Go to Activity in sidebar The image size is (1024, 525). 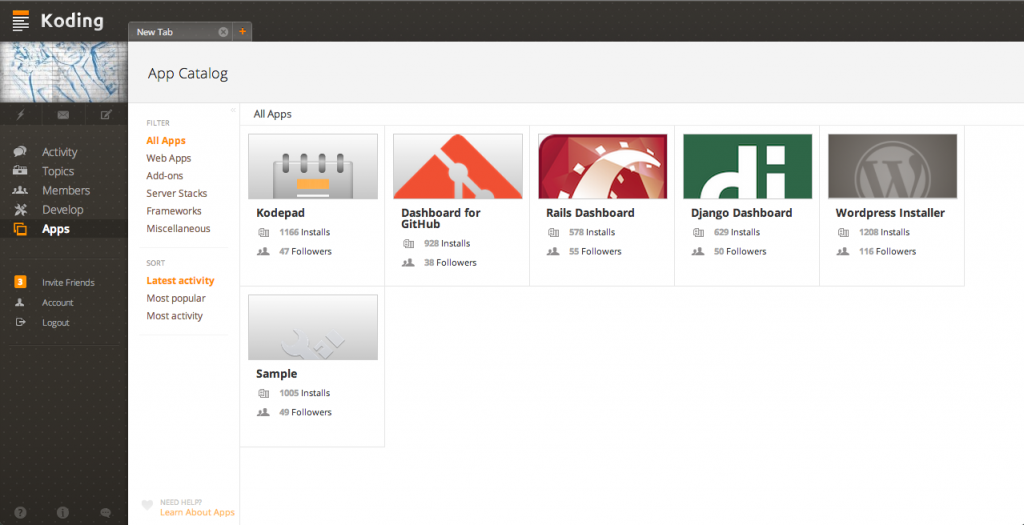(x=59, y=152)
